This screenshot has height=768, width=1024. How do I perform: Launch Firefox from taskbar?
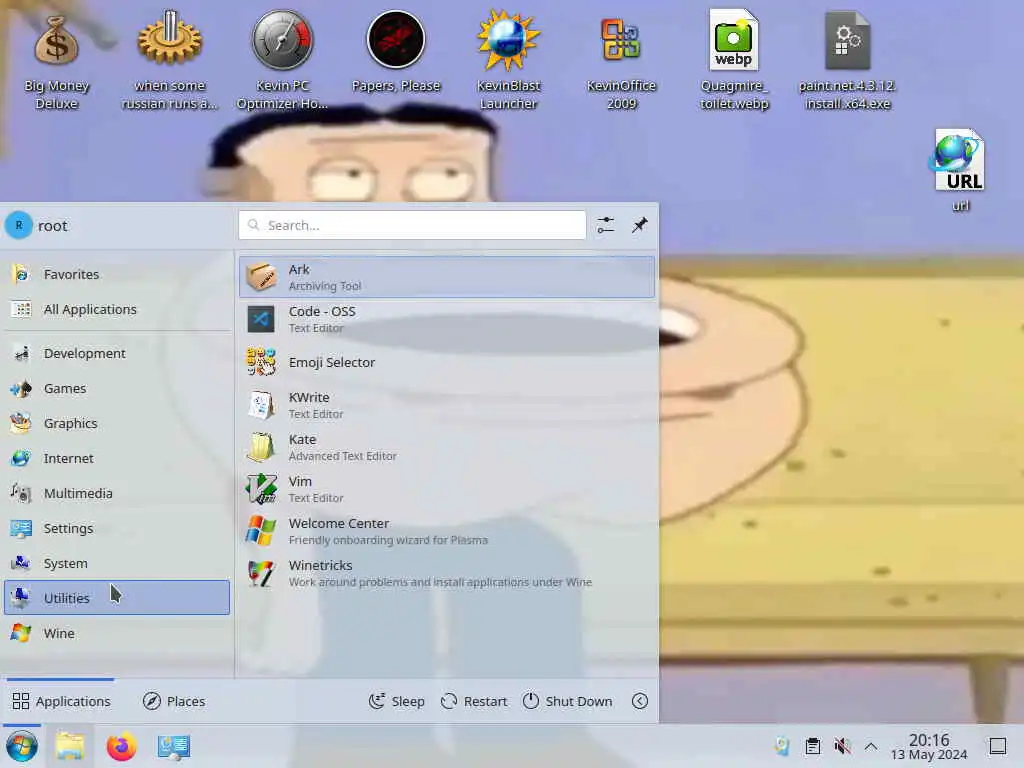[x=121, y=746]
